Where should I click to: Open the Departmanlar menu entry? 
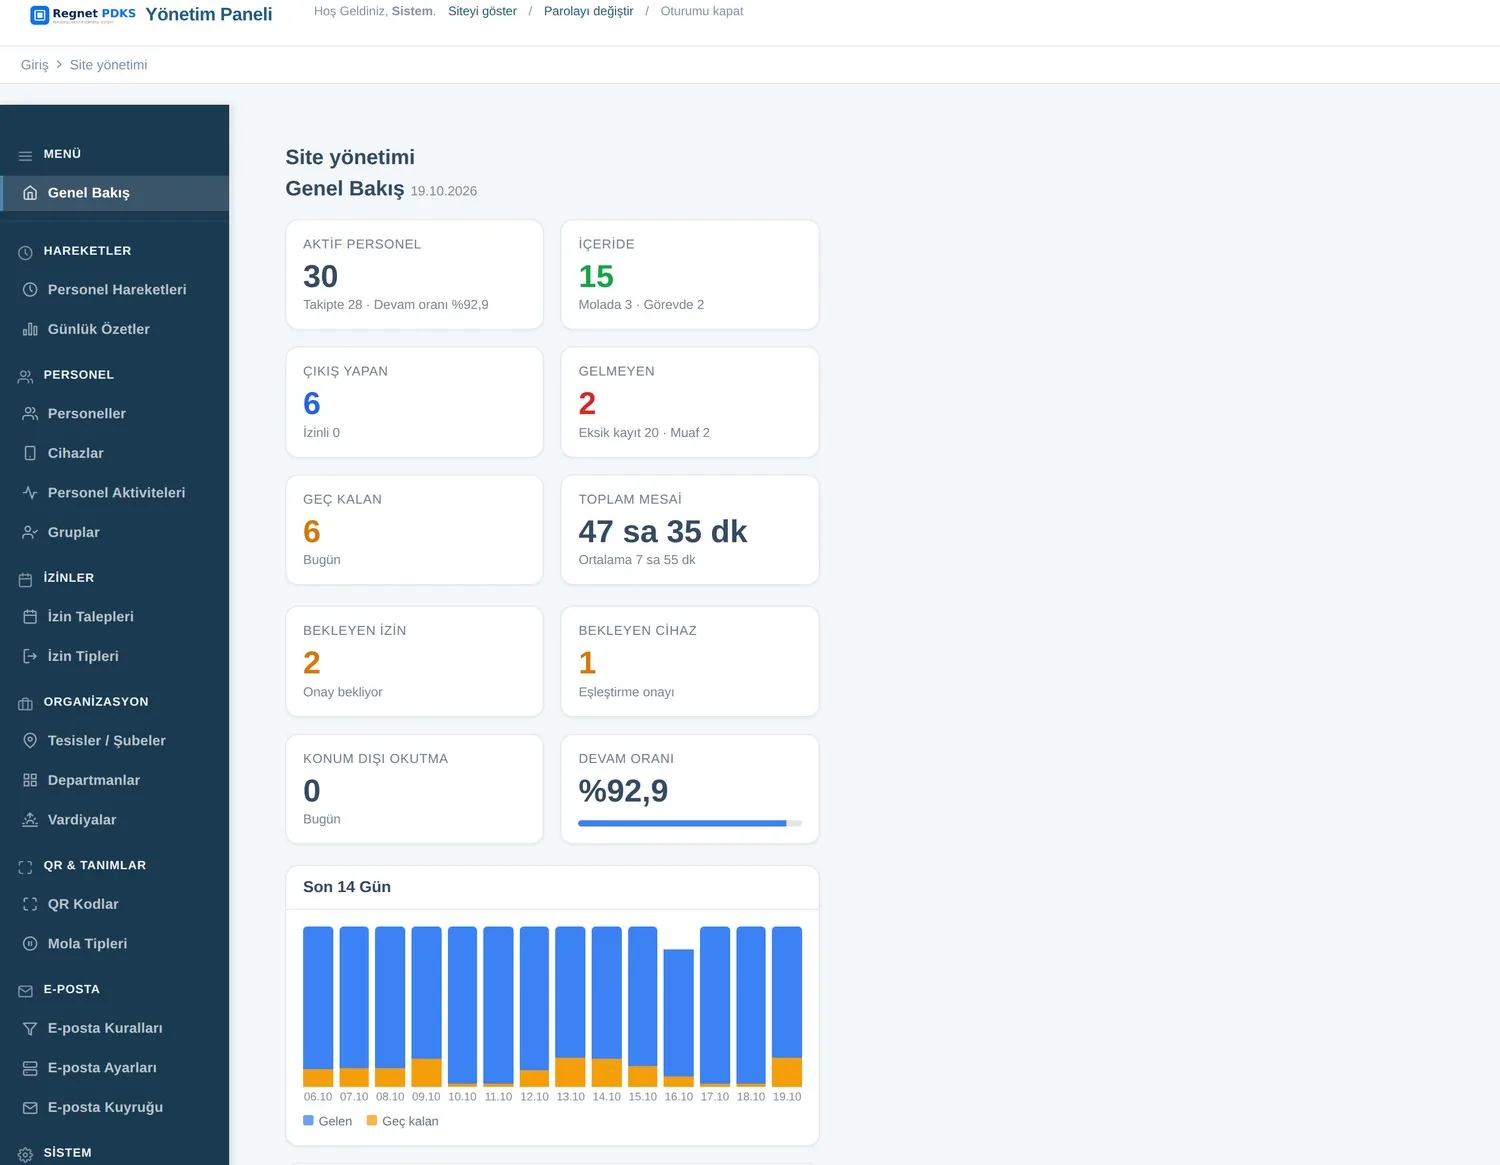115,781
